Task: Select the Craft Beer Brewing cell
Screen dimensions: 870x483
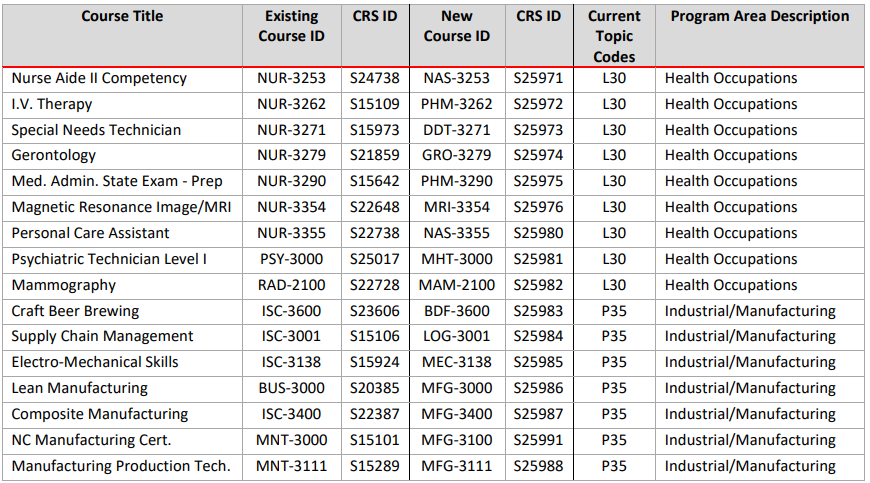Action: [75, 311]
